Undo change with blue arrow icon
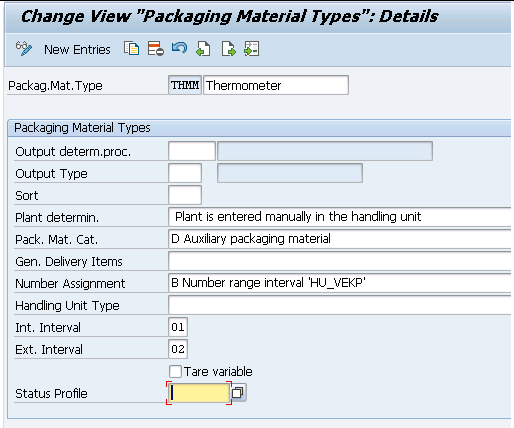 click(x=179, y=48)
